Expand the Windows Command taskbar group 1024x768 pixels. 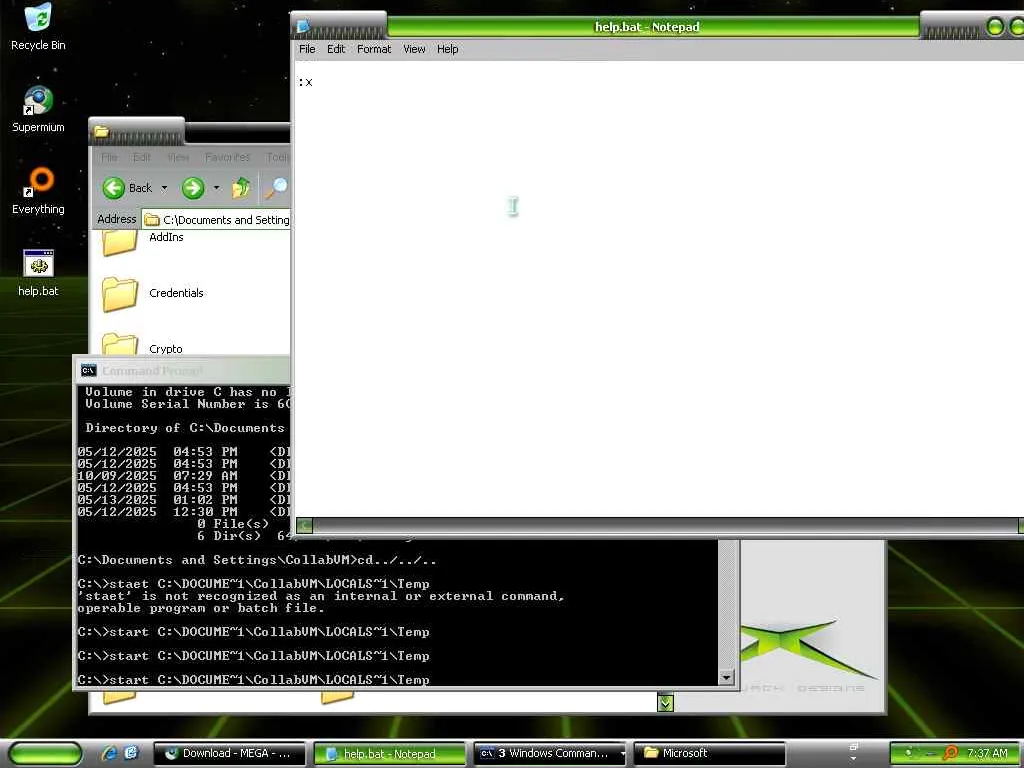622,754
